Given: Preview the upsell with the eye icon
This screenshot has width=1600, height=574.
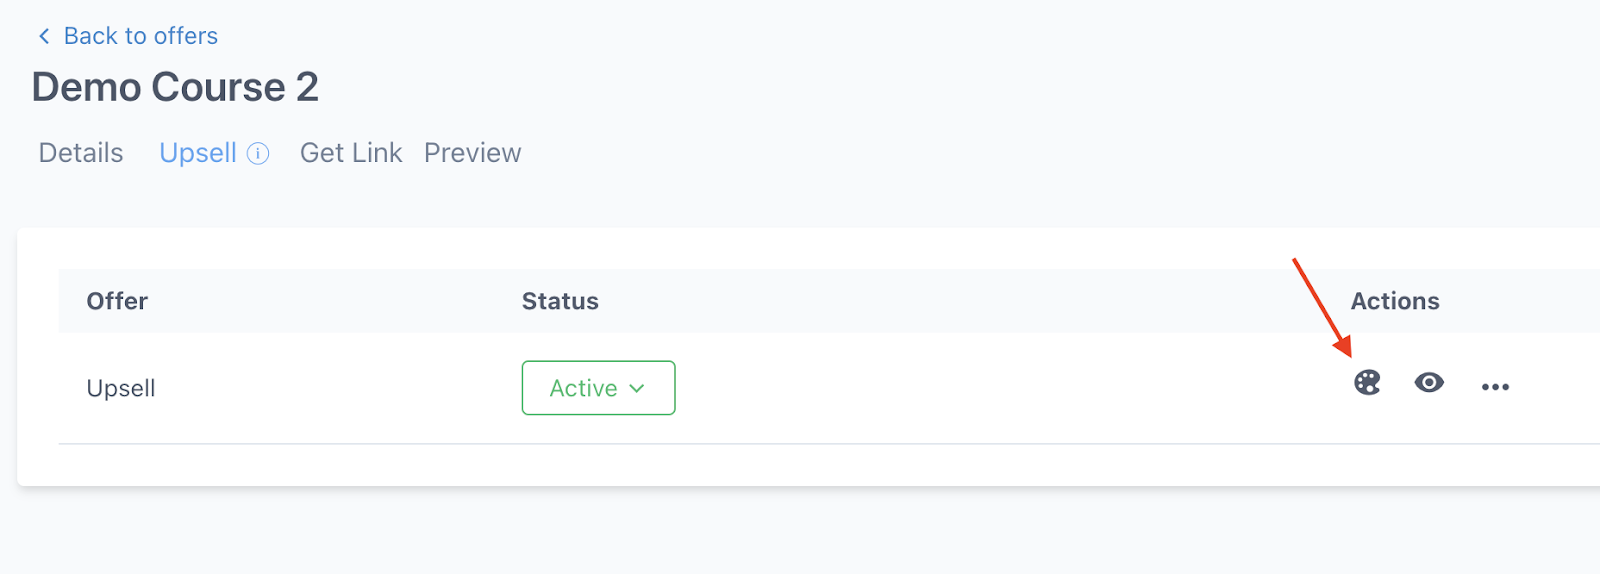Looking at the screenshot, I should point(1429,382).
